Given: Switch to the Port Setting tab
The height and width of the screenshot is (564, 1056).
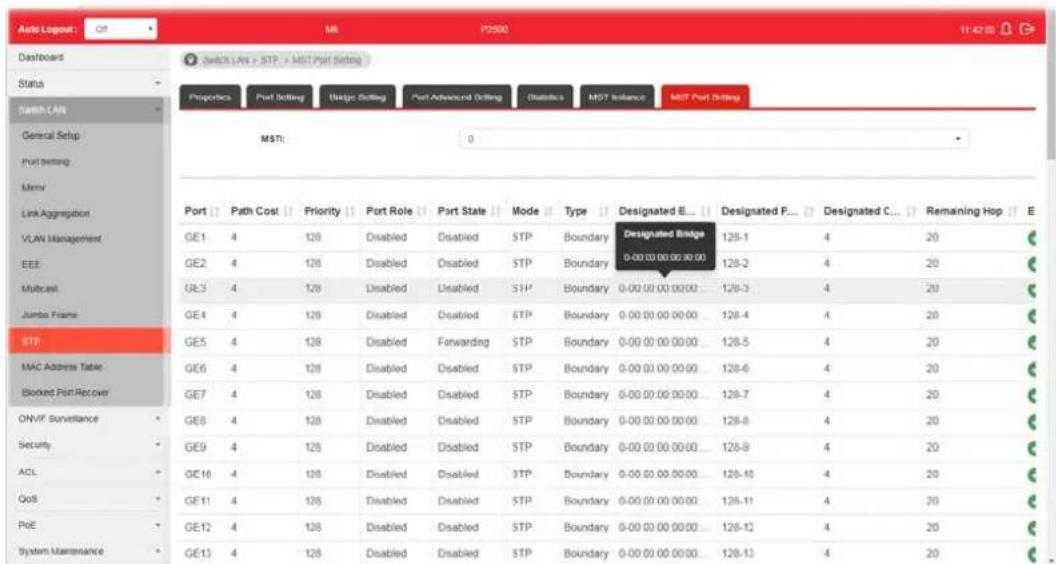Looking at the screenshot, I should click(x=280, y=97).
